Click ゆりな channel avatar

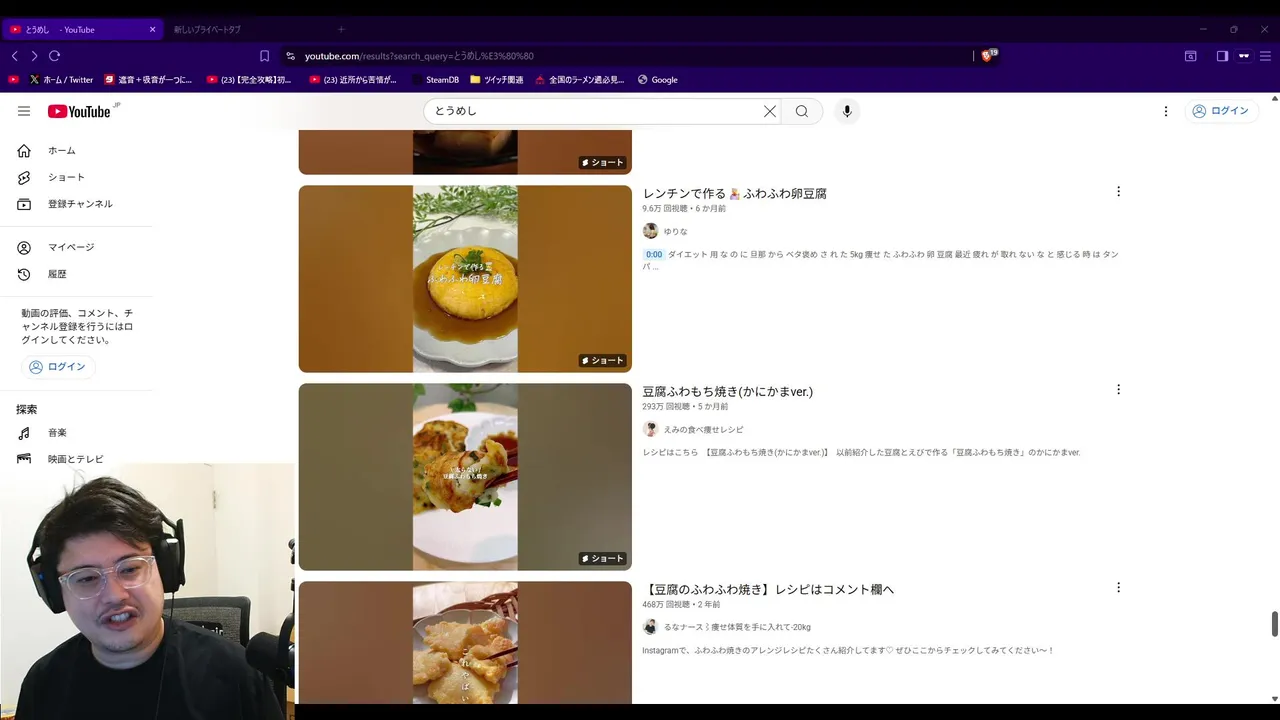click(x=650, y=231)
